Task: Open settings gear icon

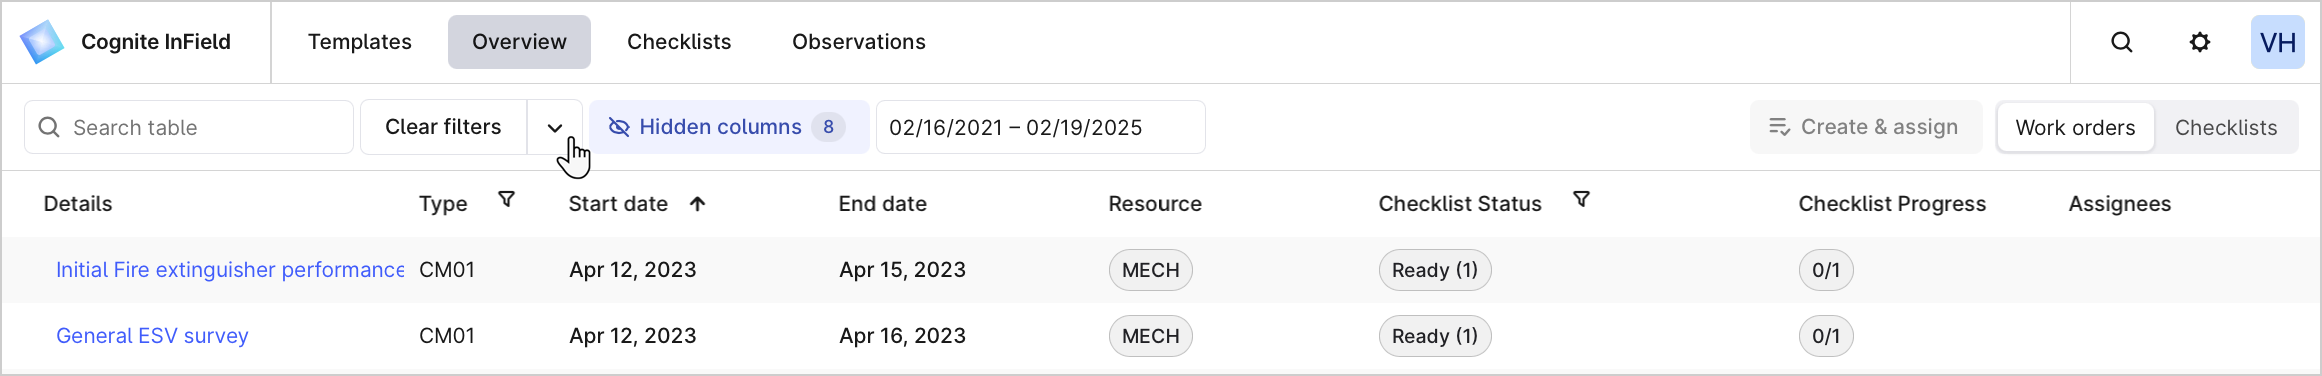Action: (2200, 42)
